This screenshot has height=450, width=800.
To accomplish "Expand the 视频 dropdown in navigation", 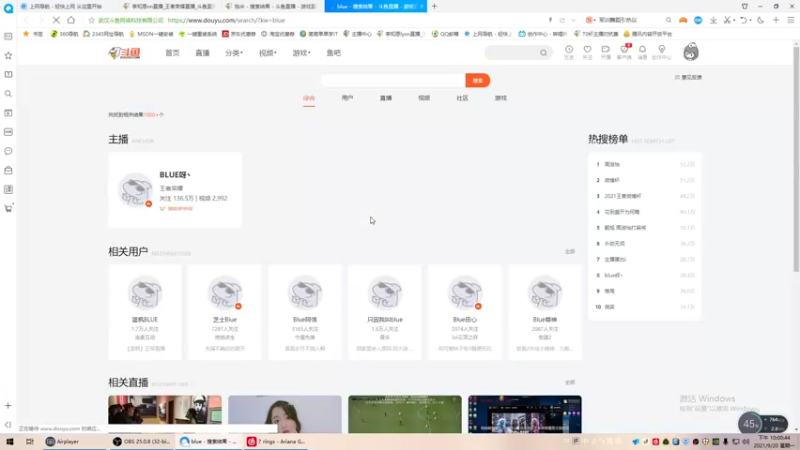I will click(x=267, y=53).
